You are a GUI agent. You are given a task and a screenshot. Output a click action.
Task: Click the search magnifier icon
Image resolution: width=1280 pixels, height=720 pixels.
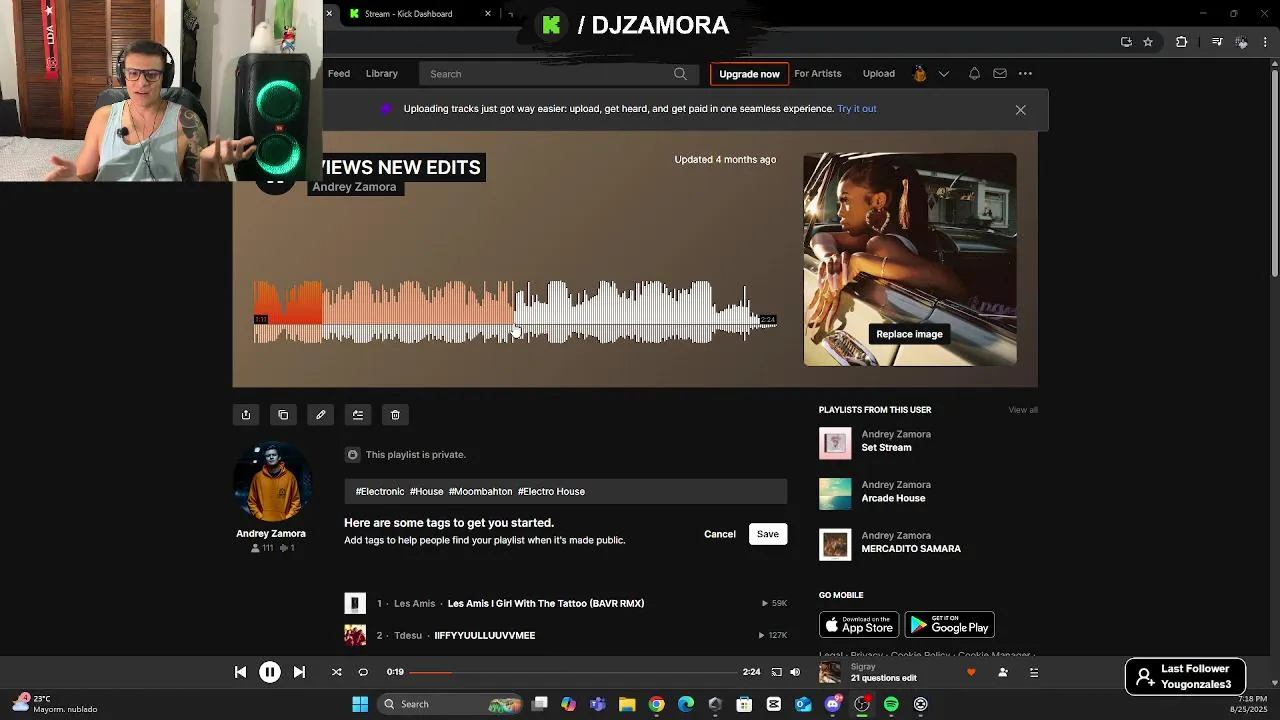pos(680,74)
